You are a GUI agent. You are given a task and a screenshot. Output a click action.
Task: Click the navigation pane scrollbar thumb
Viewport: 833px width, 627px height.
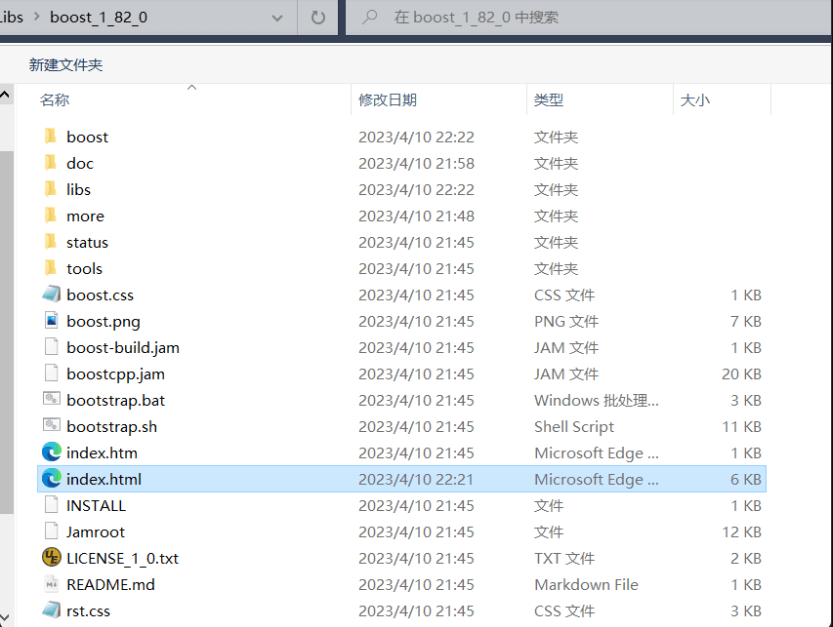point(6,333)
